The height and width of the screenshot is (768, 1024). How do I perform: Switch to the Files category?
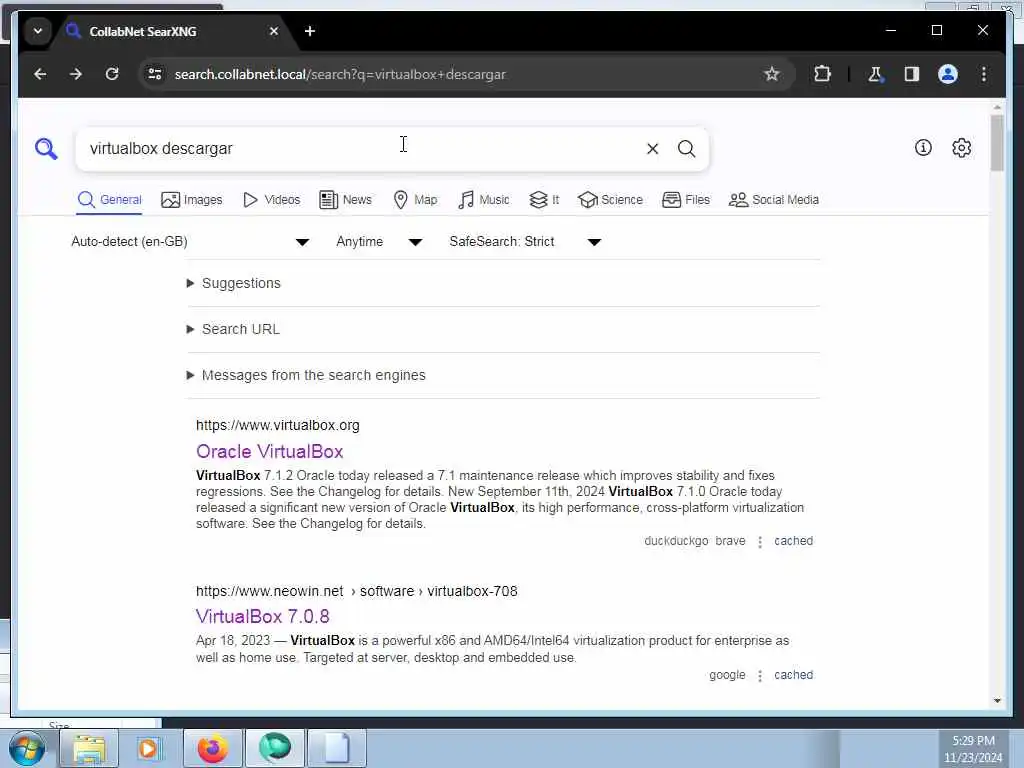(x=686, y=200)
